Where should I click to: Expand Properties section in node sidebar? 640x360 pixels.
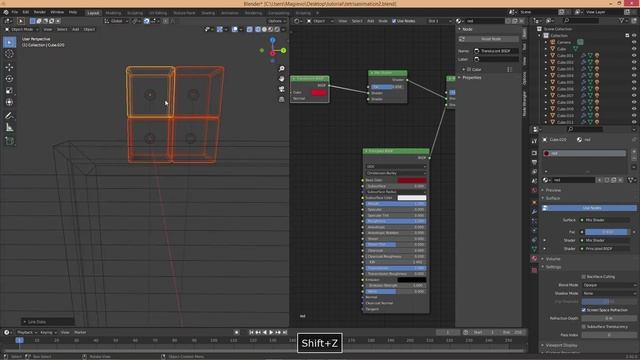tap(471, 78)
